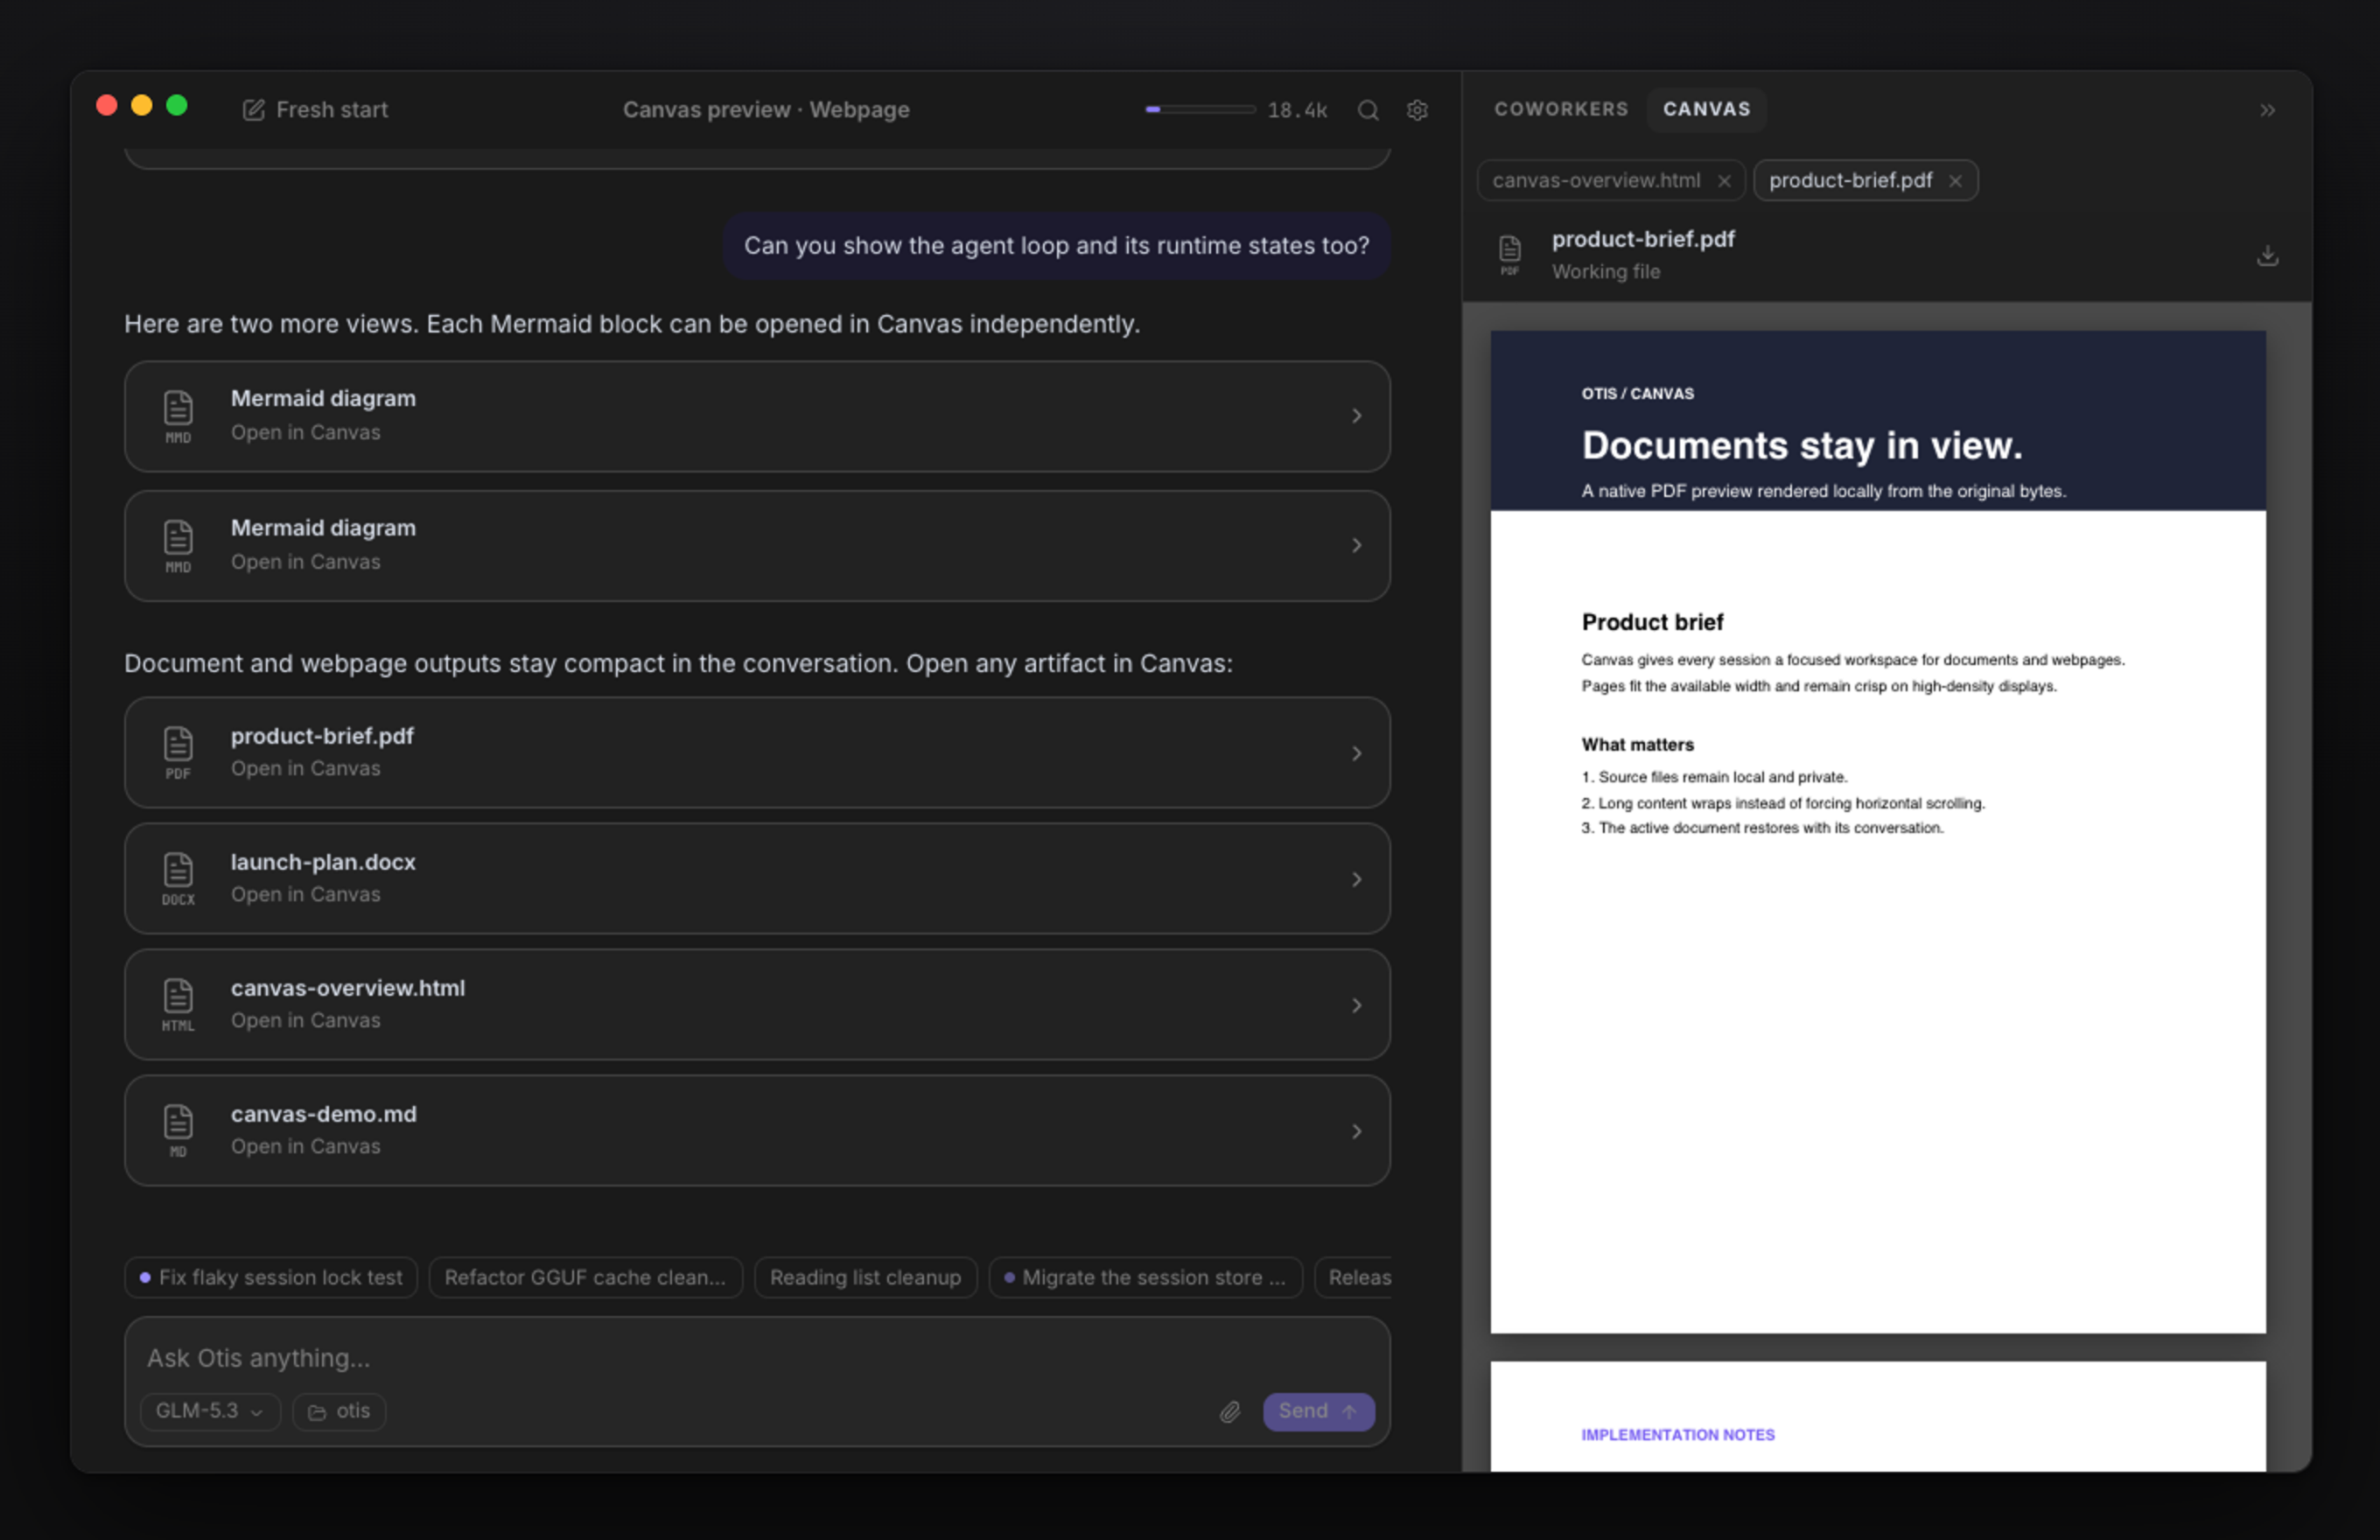This screenshot has width=2380, height=1540.
Task: Select the CANVAS tab
Action: pyautogui.click(x=1706, y=109)
